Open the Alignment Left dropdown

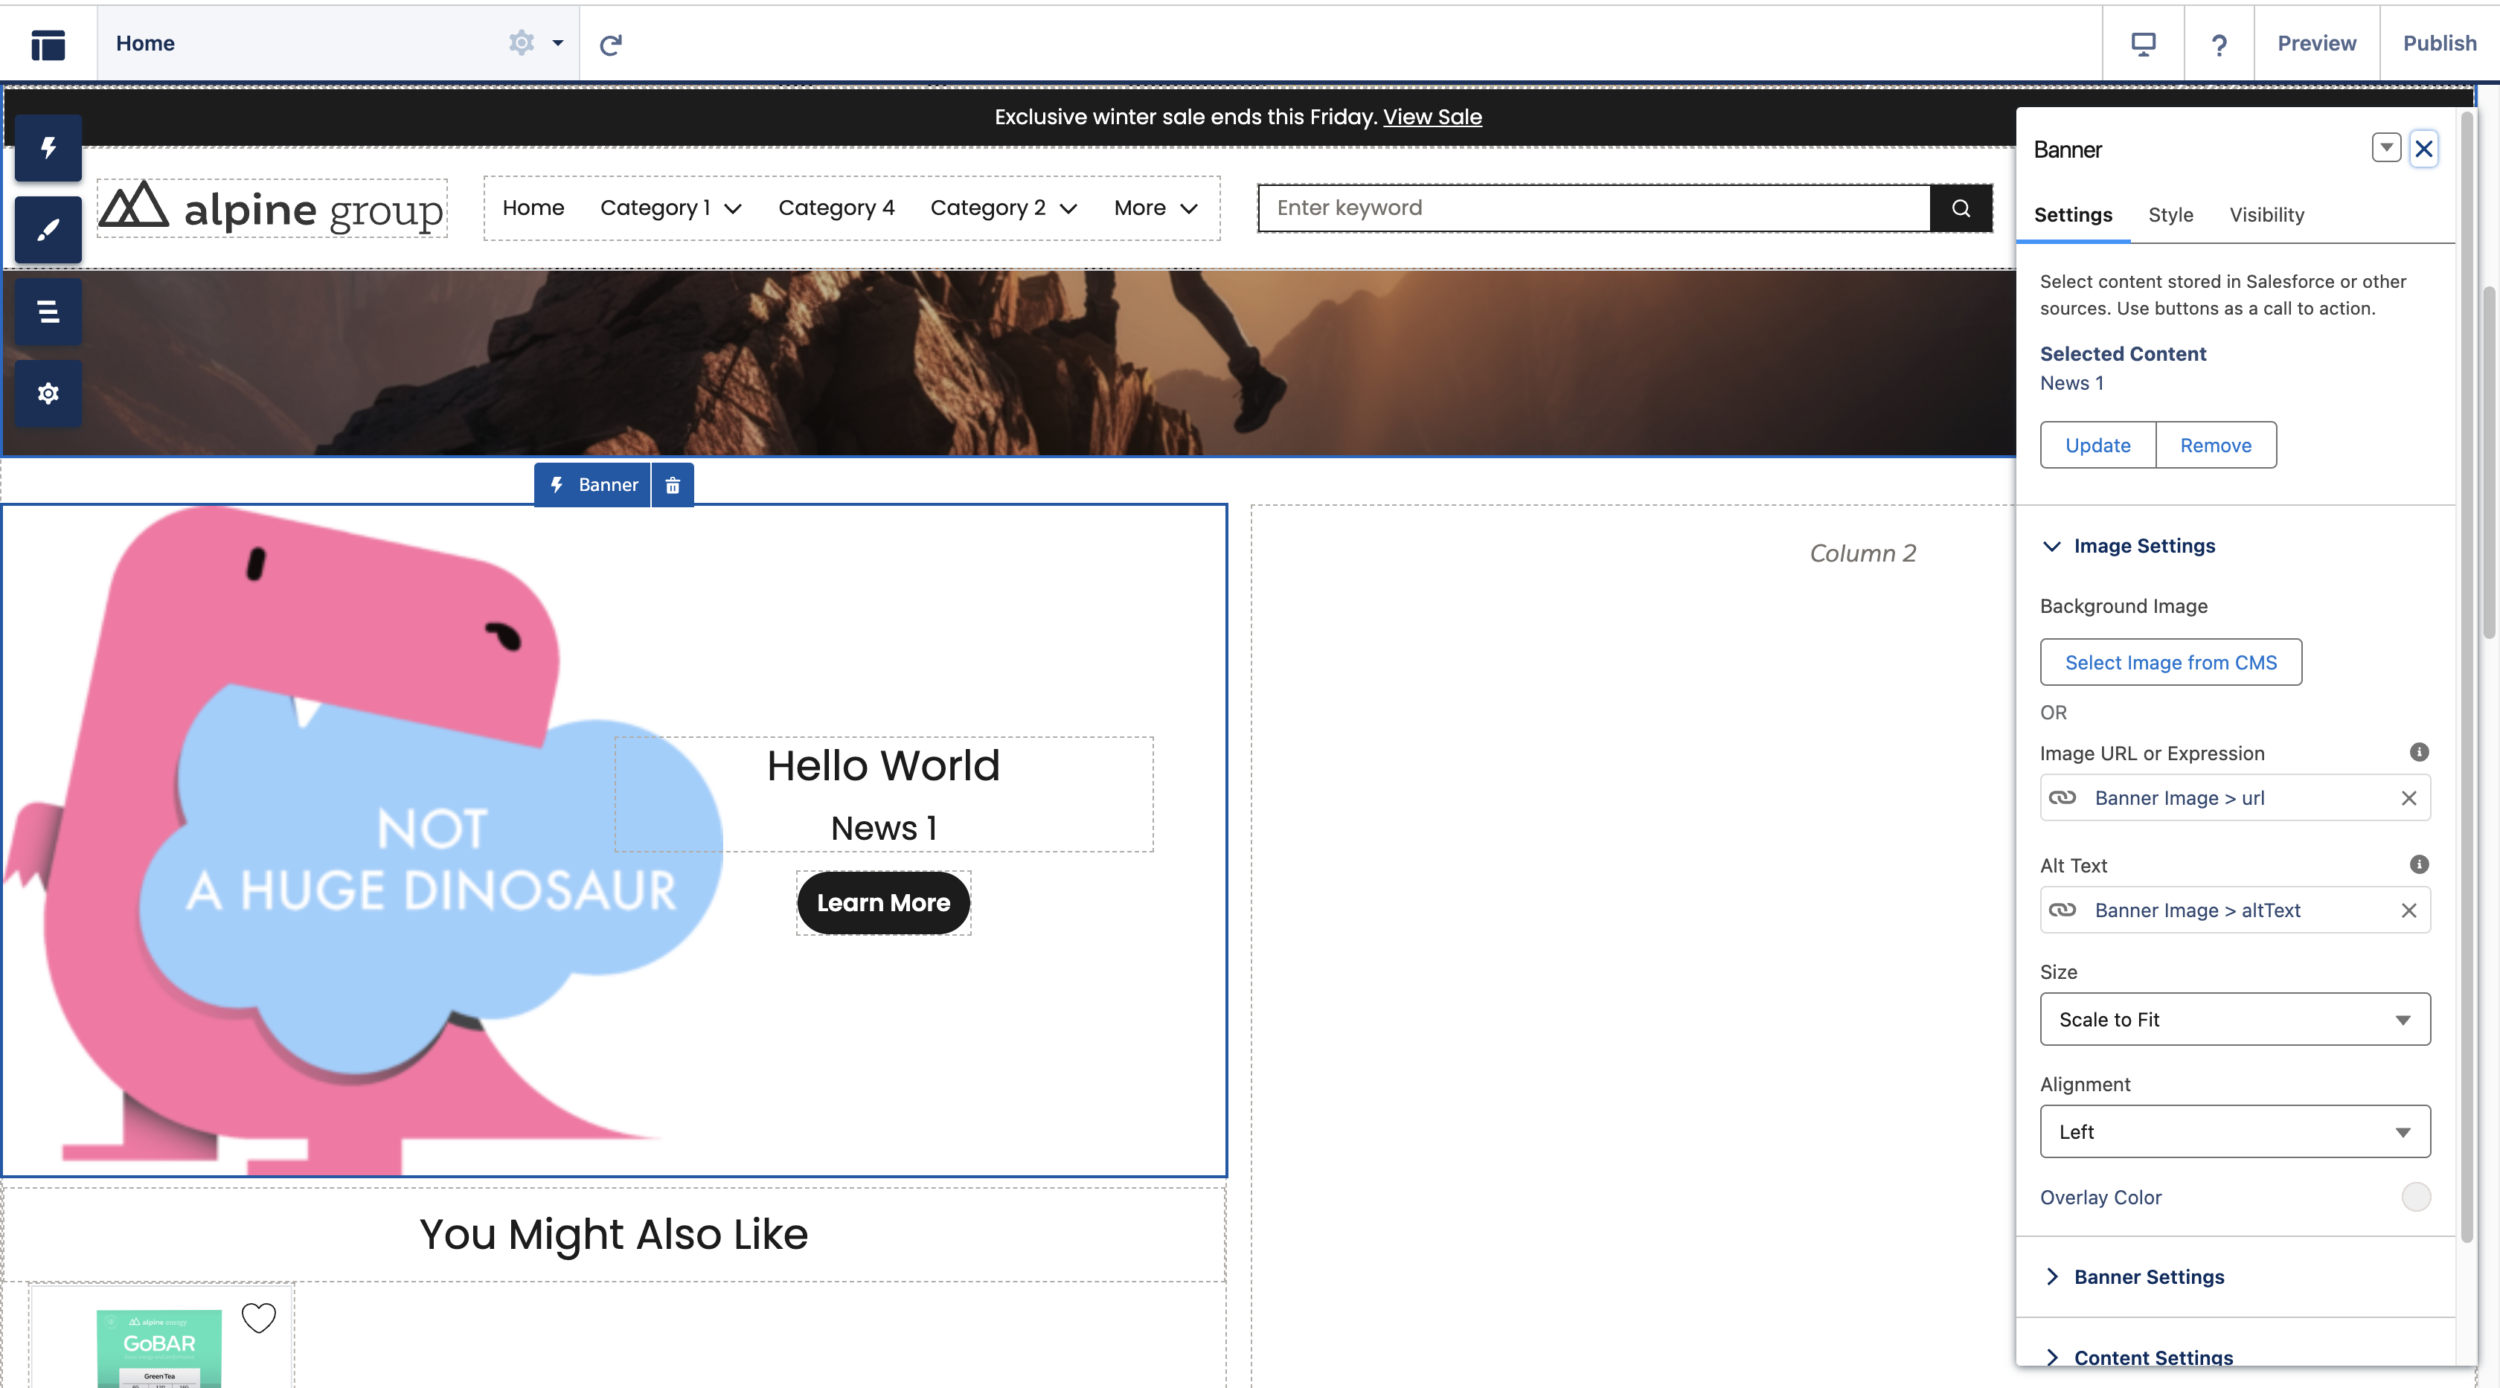(x=2235, y=1132)
